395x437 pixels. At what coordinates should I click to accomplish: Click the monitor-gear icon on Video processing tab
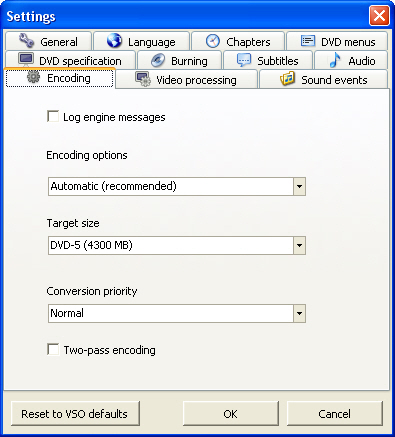pos(143,79)
